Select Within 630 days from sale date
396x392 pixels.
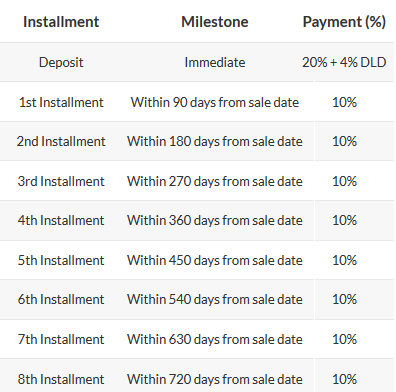[x=215, y=339]
